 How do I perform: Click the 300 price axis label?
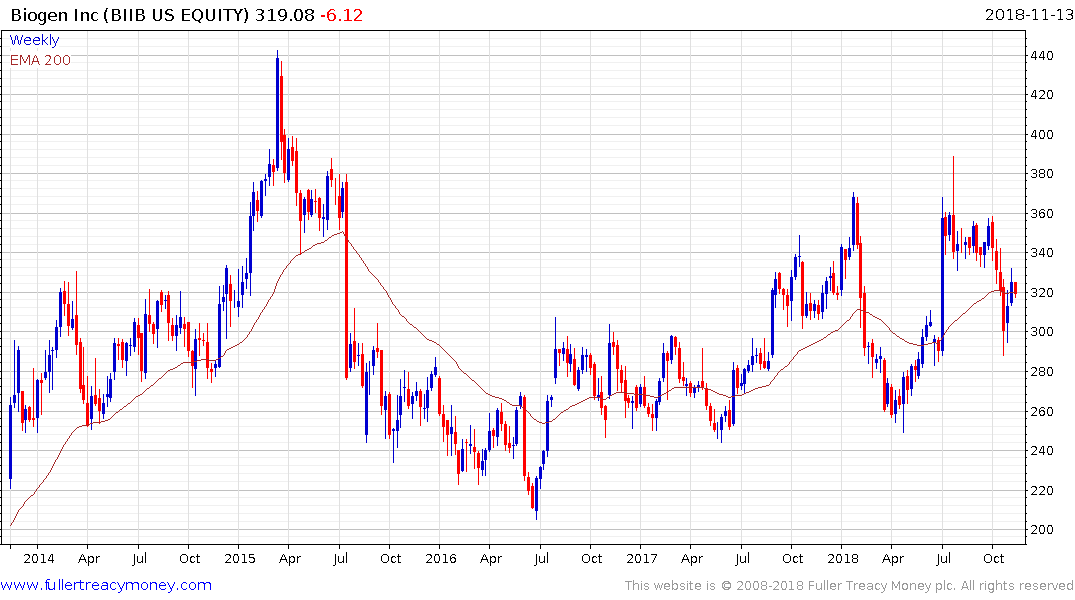click(1042, 331)
